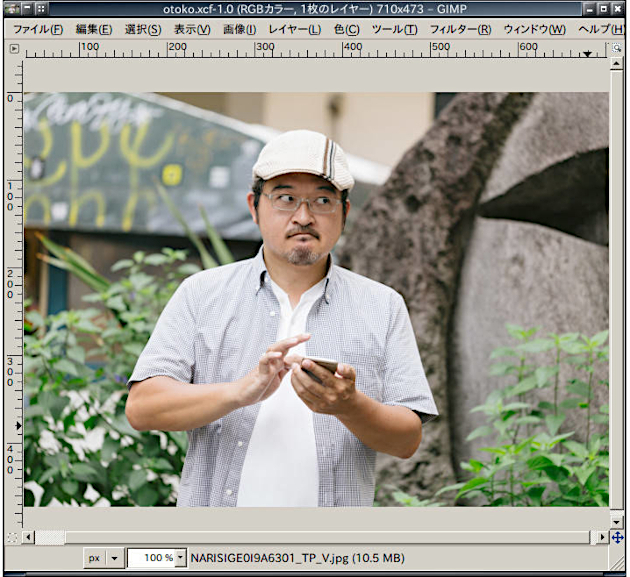Click the navigation cross-arrows icon
The image size is (630, 577).
tap(618, 537)
